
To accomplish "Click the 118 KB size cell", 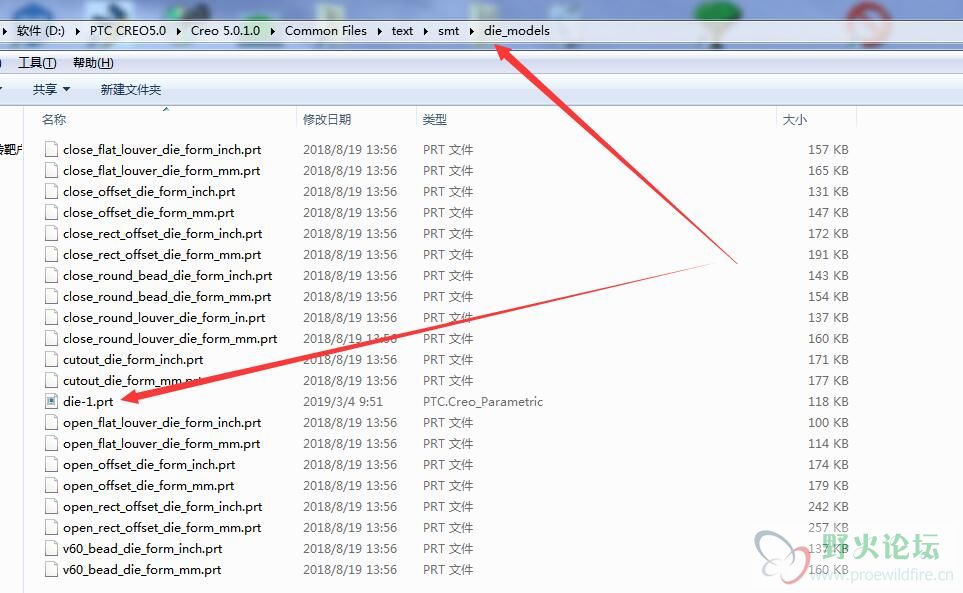I will click(x=828, y=401).
